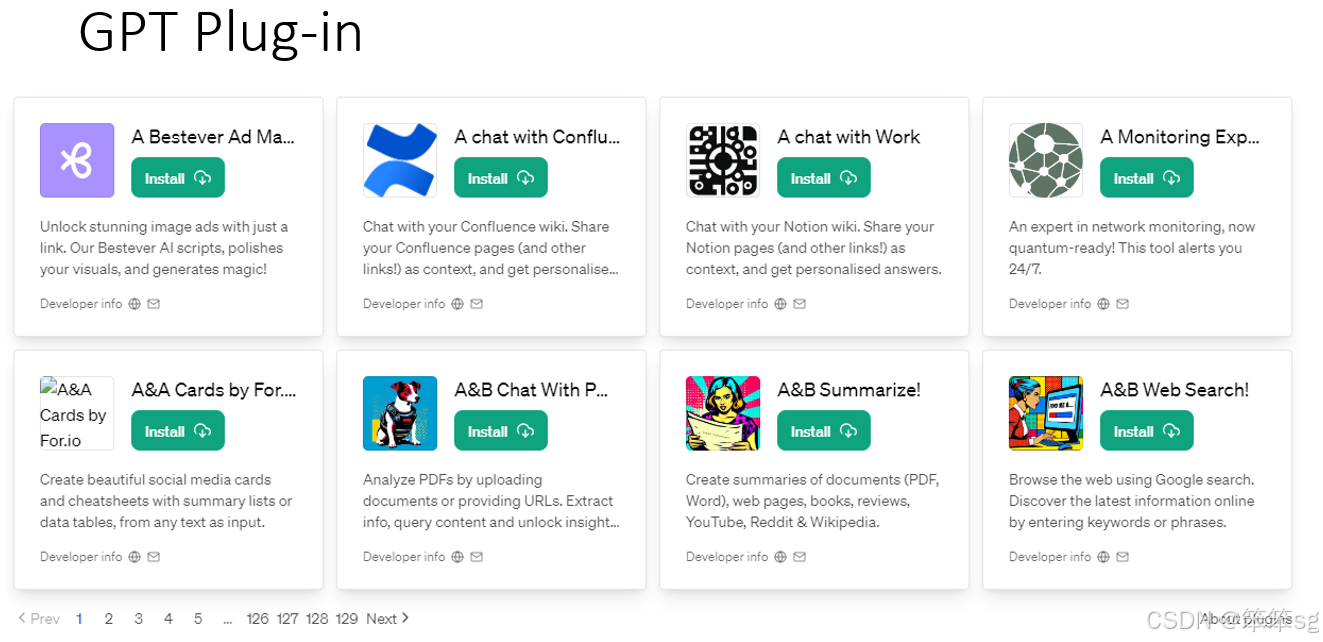The height and width of the screenshot is (642, 1323).
Task: Email the developer of A chat with Confluence
Action: (x=476, y=304)
